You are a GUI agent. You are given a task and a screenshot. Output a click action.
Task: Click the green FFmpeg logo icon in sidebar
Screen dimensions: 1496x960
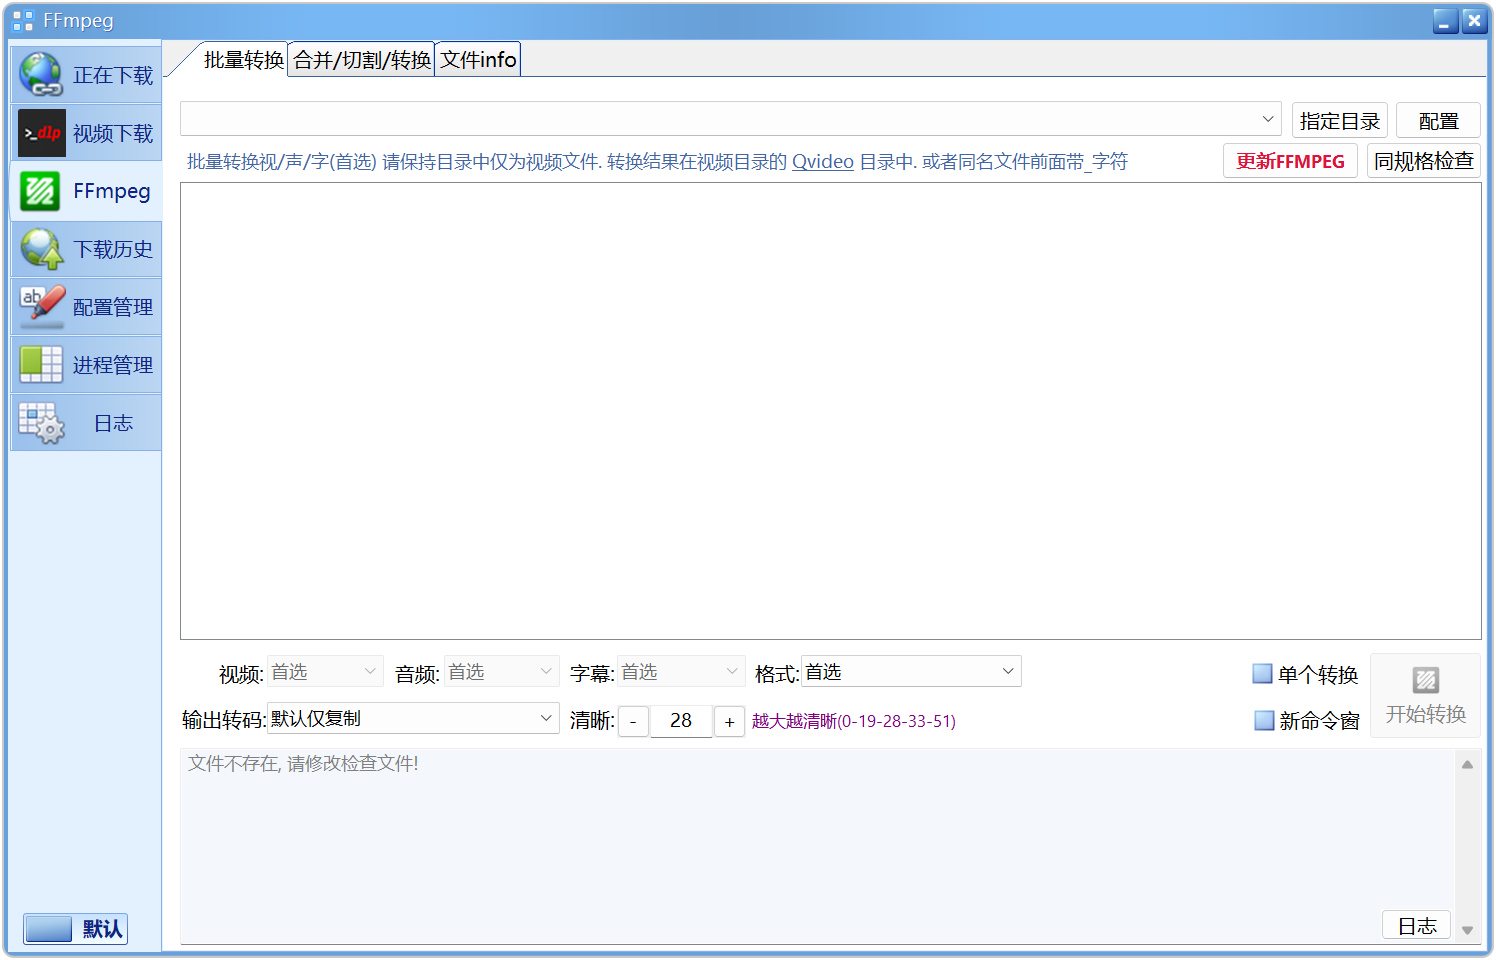click(x=41, y=191)
